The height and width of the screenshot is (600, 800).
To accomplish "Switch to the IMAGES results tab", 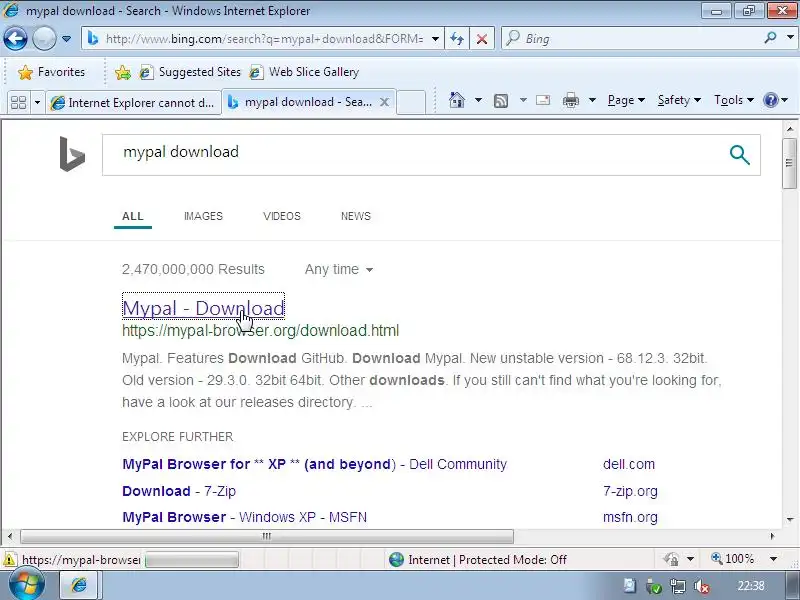I will [x=203, y=216].
